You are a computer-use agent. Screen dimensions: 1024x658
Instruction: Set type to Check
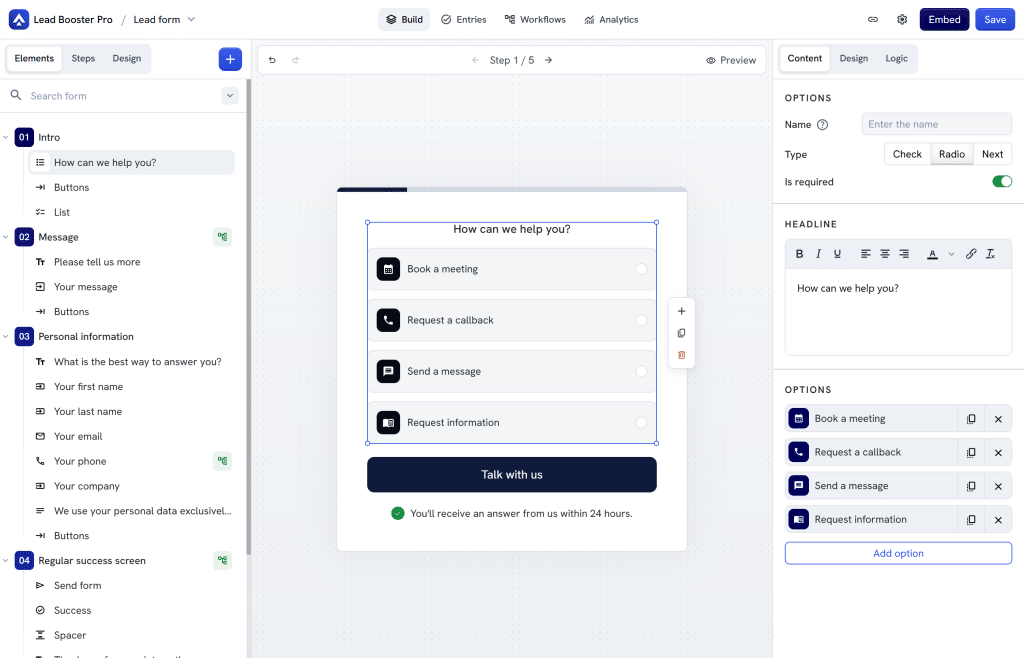[907, 154]
